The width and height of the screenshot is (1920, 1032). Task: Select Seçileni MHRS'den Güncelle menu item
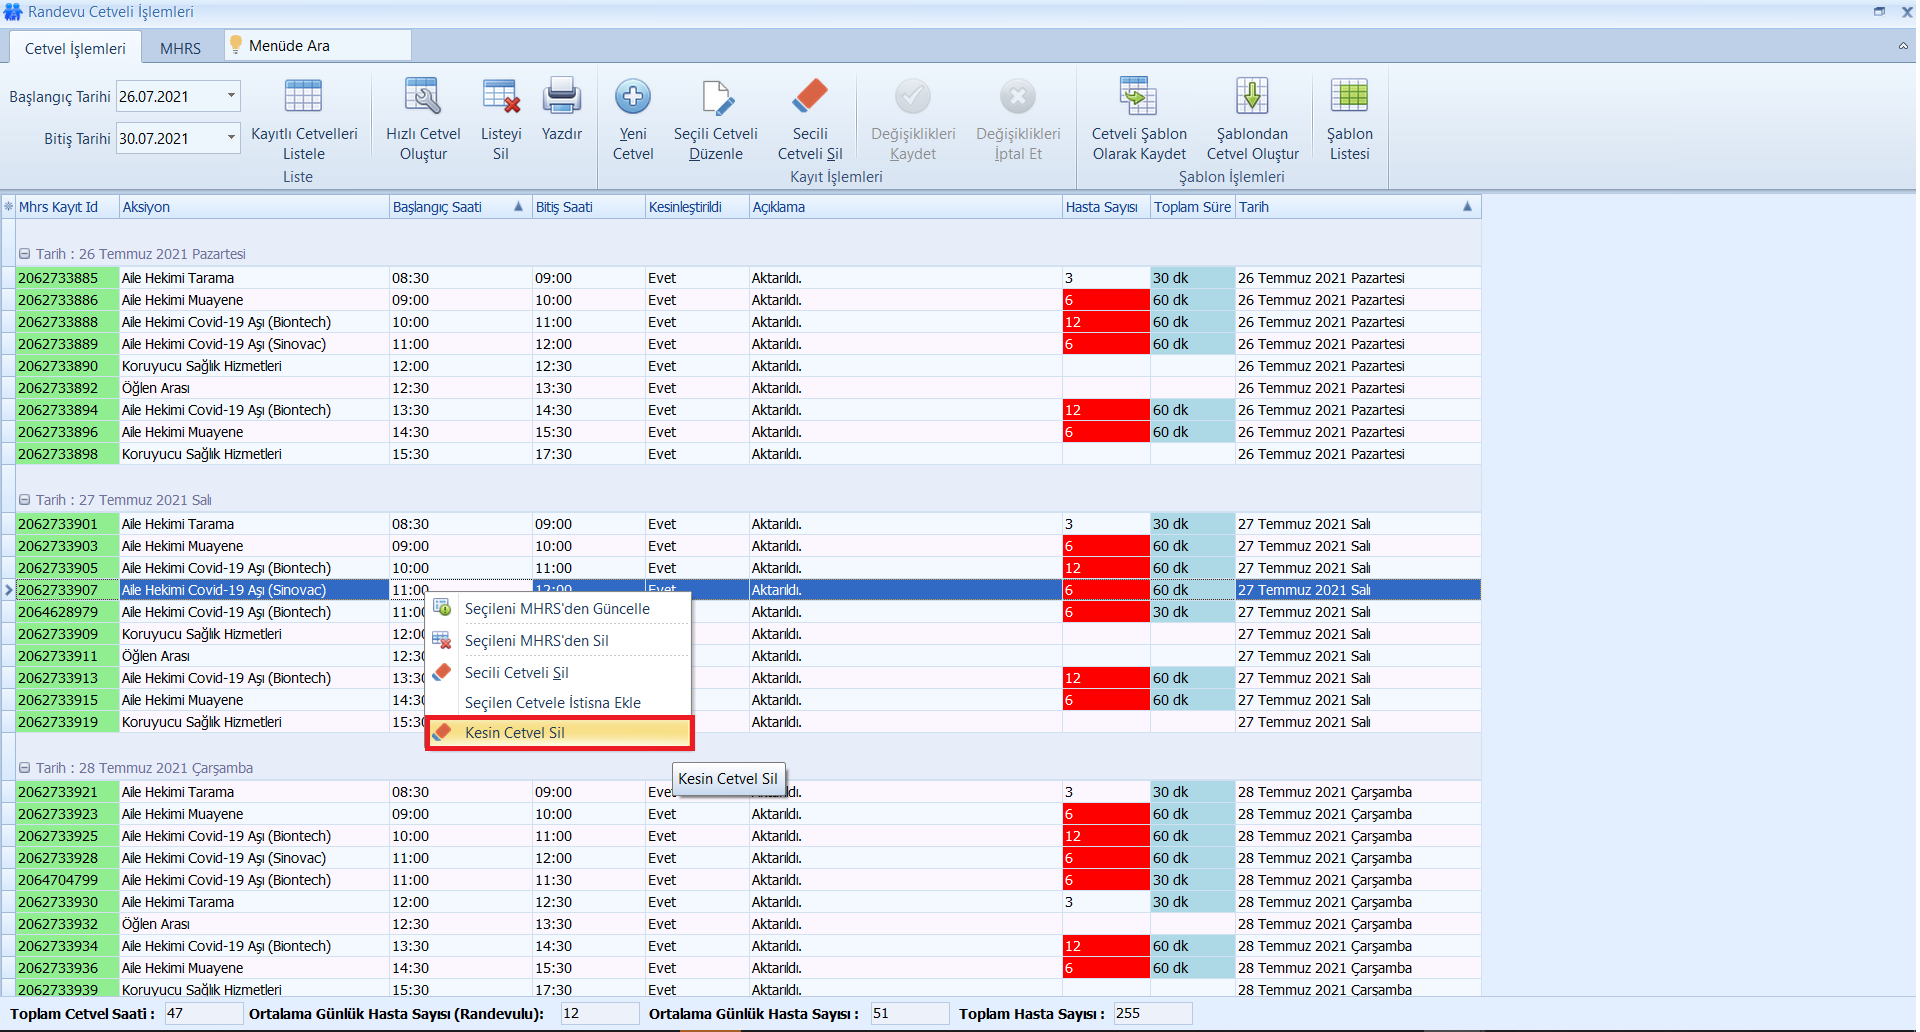pyautogui.click(x=557, y=609)
